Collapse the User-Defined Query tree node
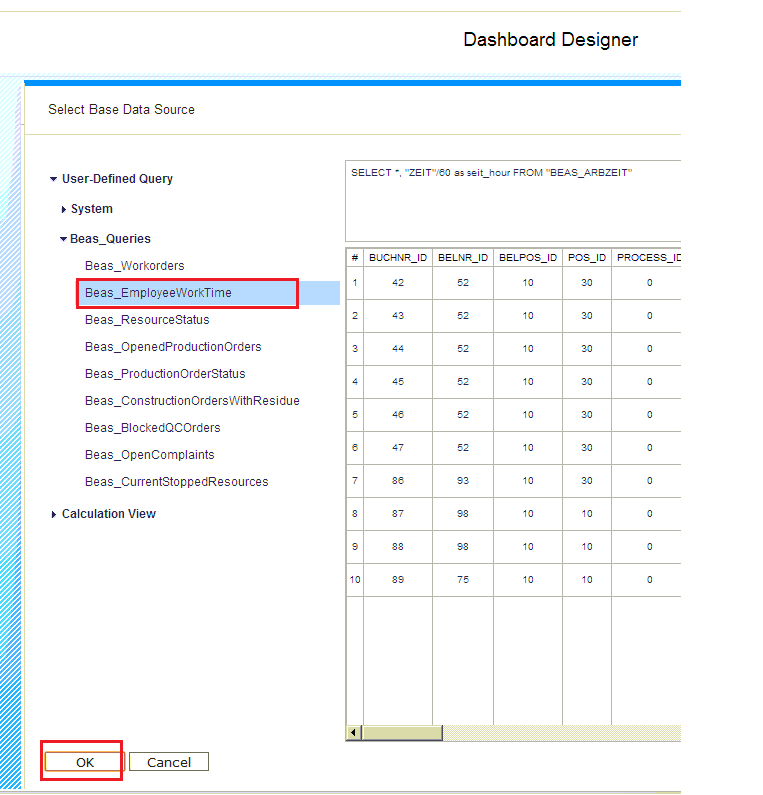763x795 pixels. pos(54,180)
